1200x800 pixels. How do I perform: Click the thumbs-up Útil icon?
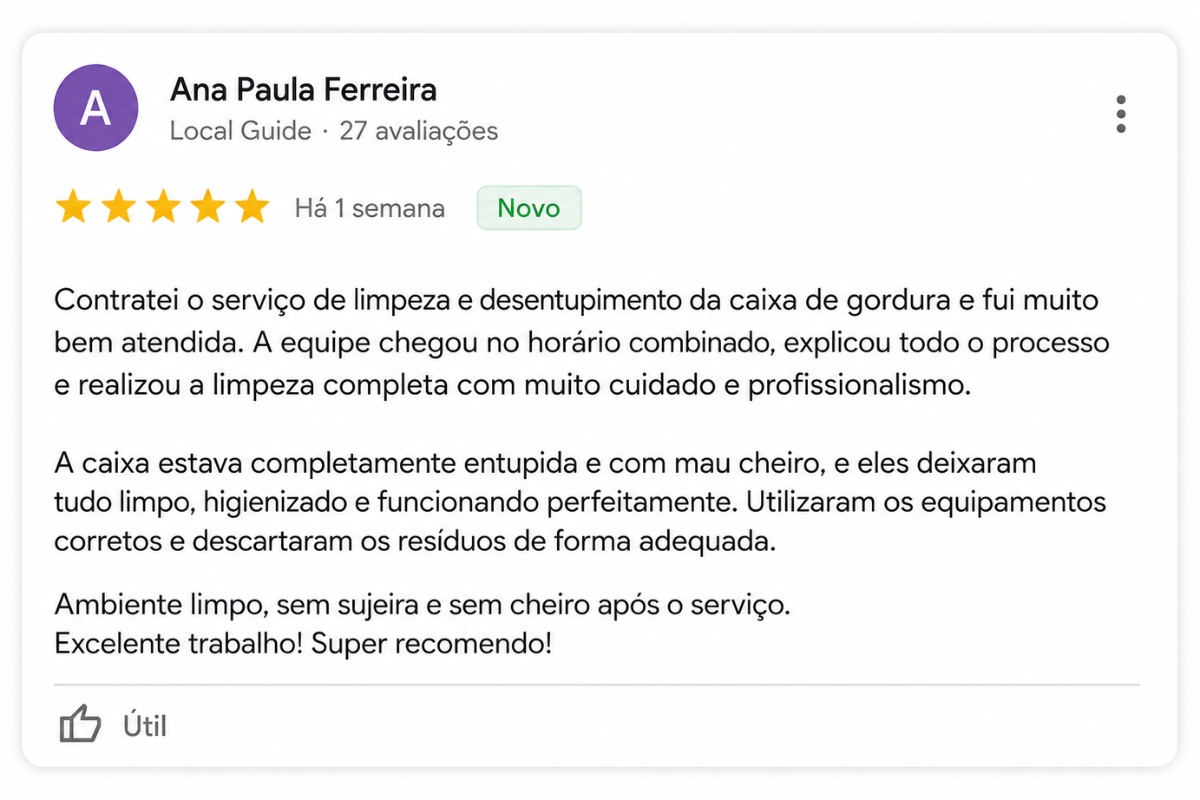(80, 724)
